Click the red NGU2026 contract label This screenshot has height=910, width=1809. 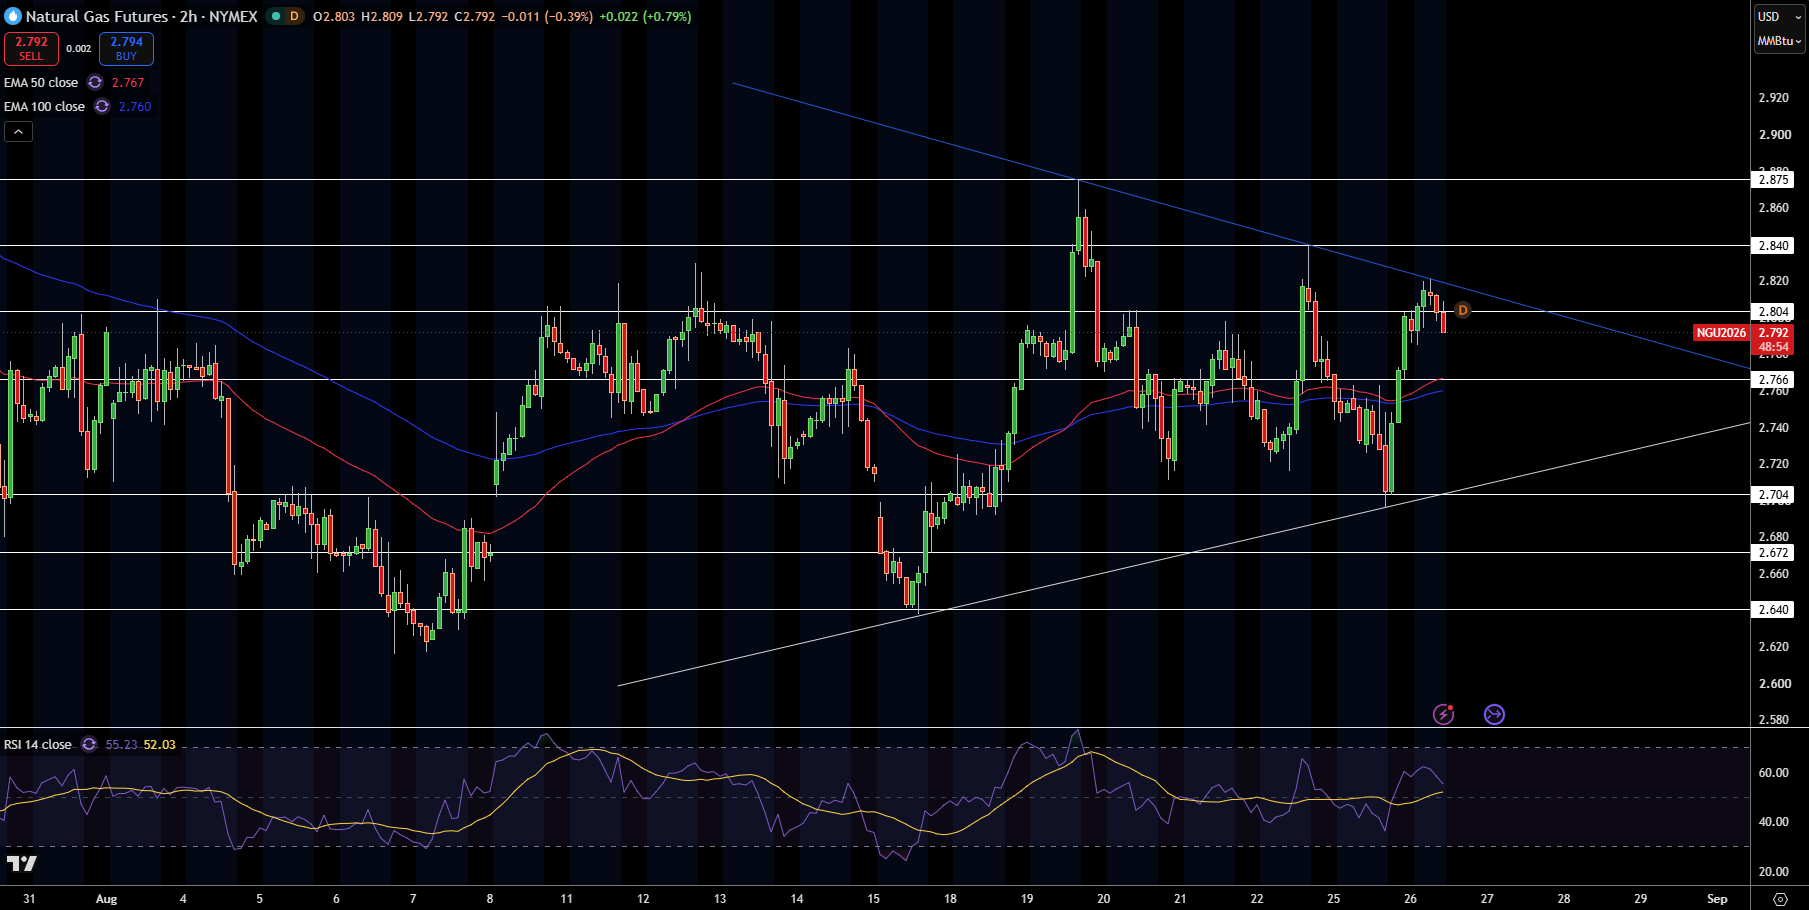coord(1721,333)
